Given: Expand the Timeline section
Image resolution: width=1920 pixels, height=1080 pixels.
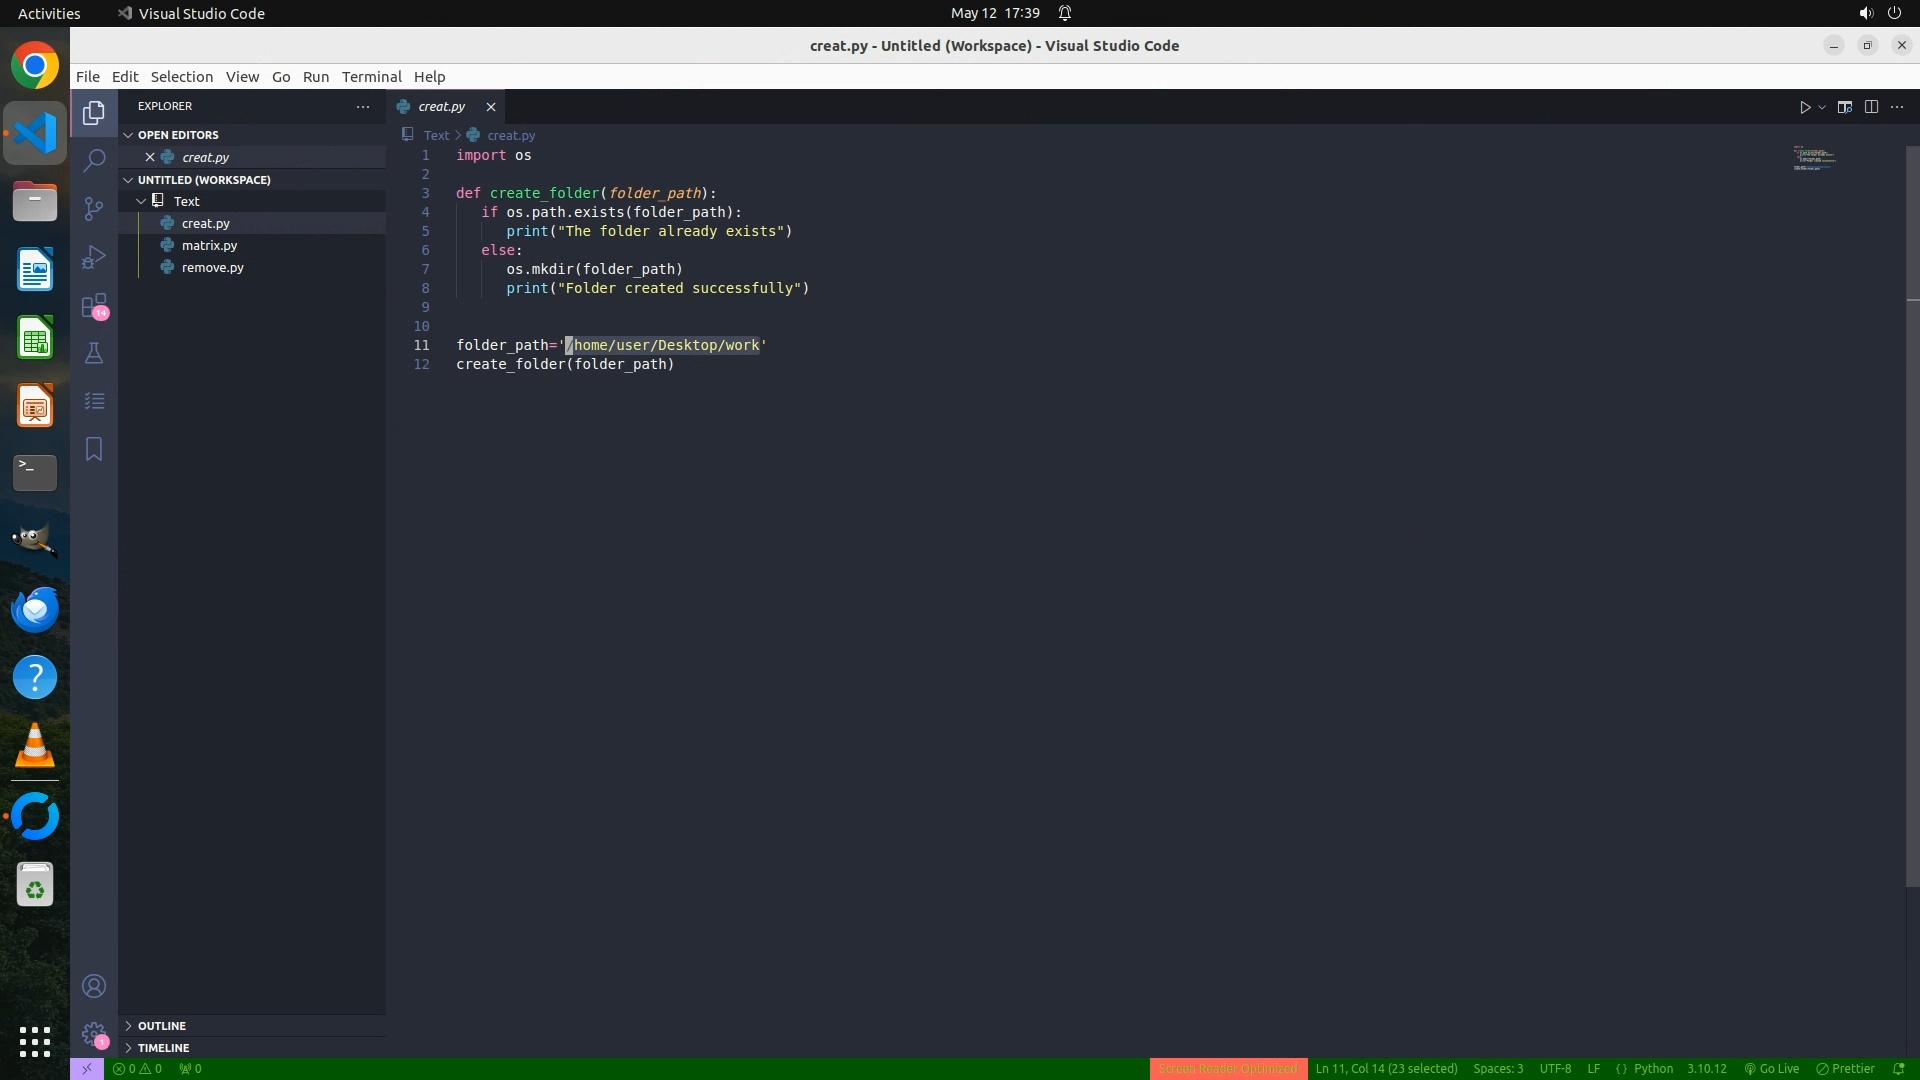Looking at the screenshot, I should (x=163, y=1048).
